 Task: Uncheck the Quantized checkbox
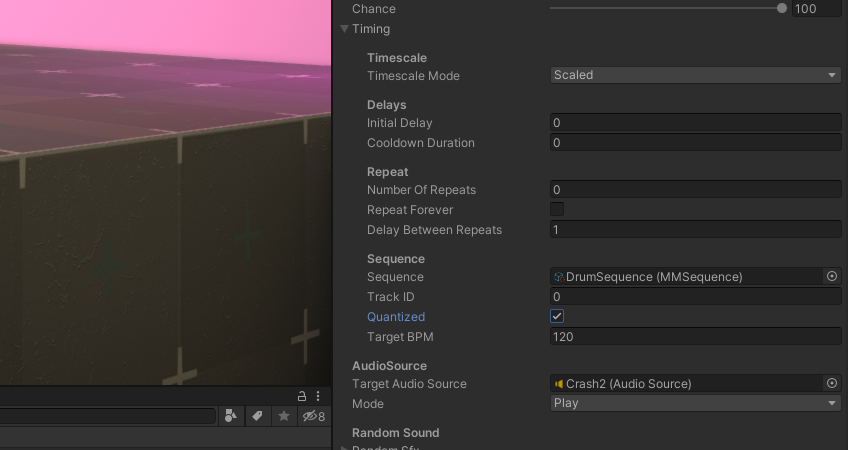[x=557, y=316]
